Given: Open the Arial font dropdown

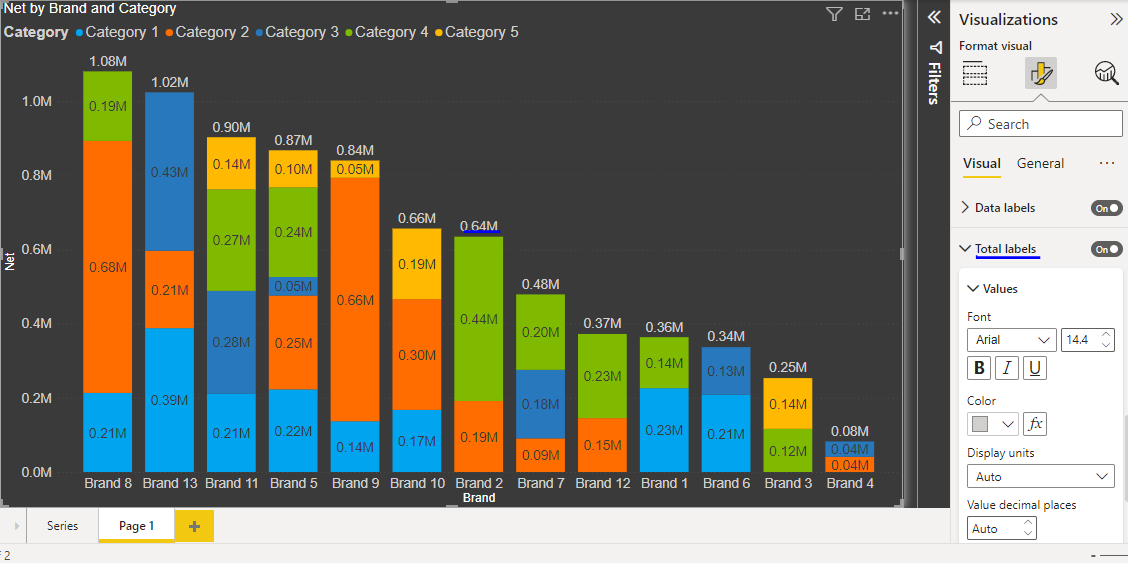Looking at the screenshot, I should (1011, 340).
